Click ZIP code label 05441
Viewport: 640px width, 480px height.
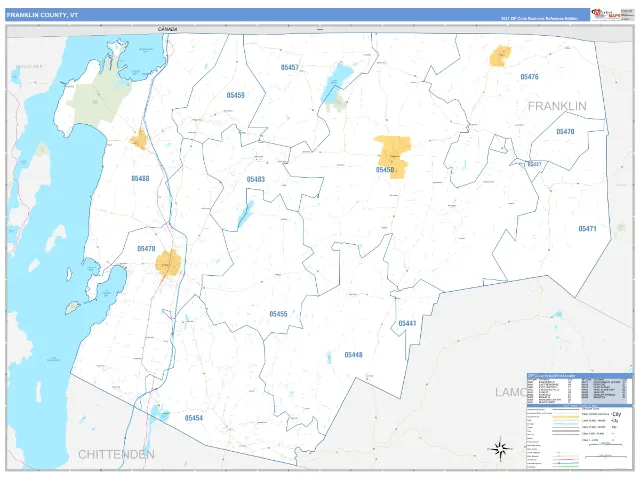[407, 323]
